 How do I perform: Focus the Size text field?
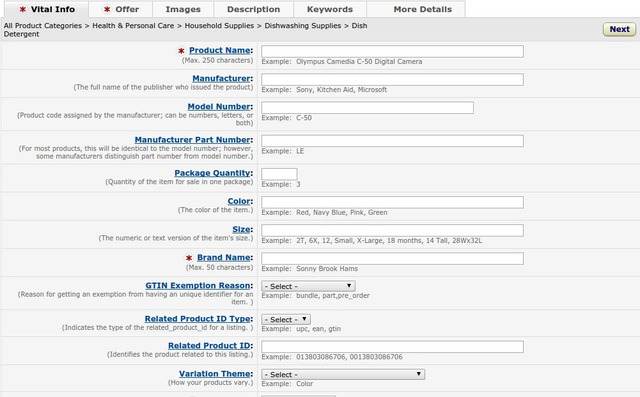(392, 231)
